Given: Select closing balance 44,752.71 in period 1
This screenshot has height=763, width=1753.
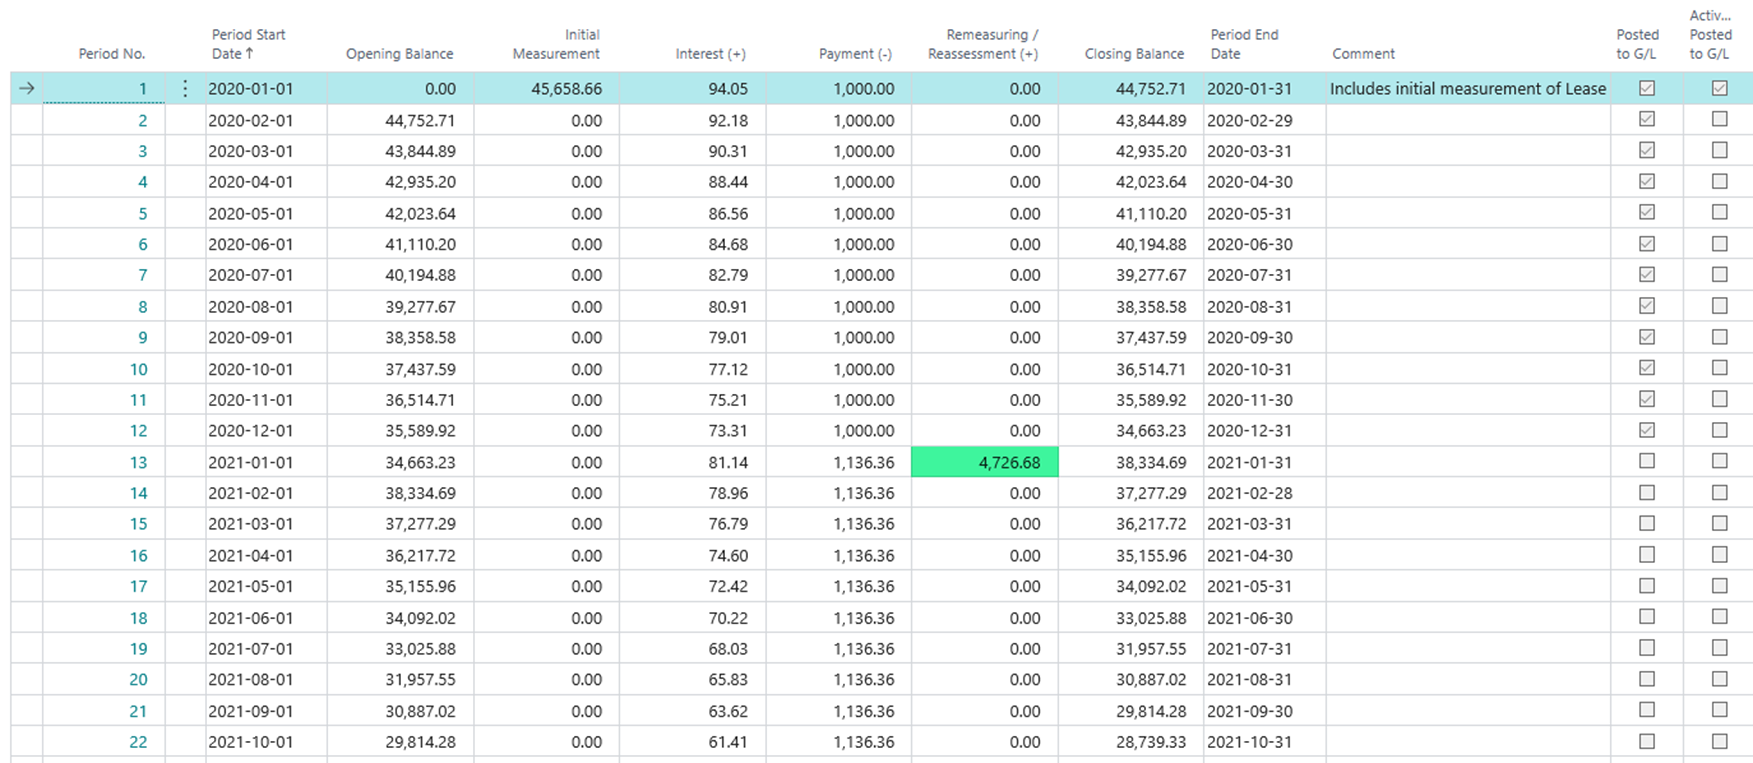Looking at the screenshot, I should pyautogui.click(x=1151, y=89).
